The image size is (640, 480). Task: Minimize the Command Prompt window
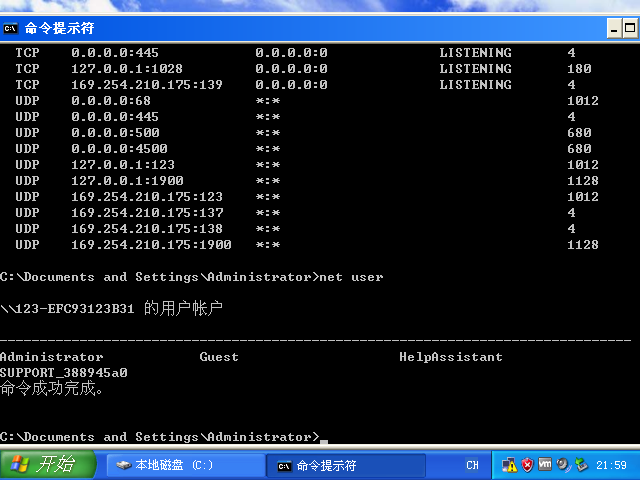pyautogui.click(x=614, y=29)
